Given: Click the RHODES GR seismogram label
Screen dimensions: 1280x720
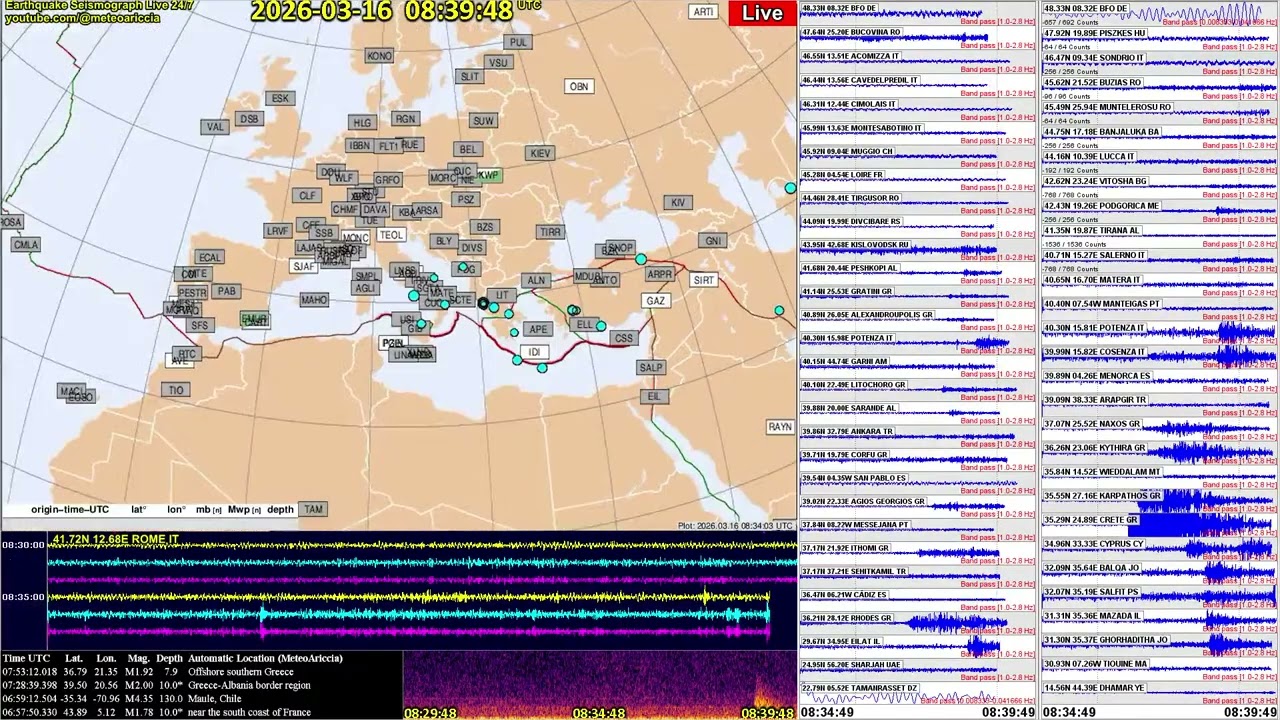Looking at the screenshot, I should (853, 618).
